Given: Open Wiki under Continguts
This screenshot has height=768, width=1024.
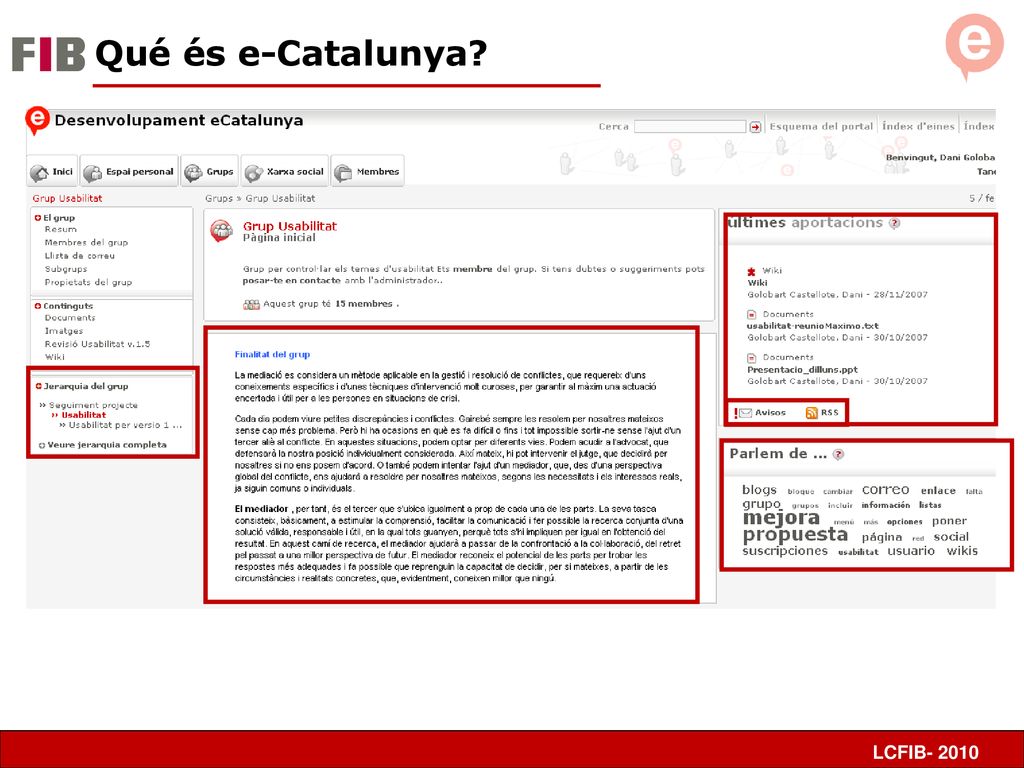Looking at the screenshot, I should coord(55,357).
